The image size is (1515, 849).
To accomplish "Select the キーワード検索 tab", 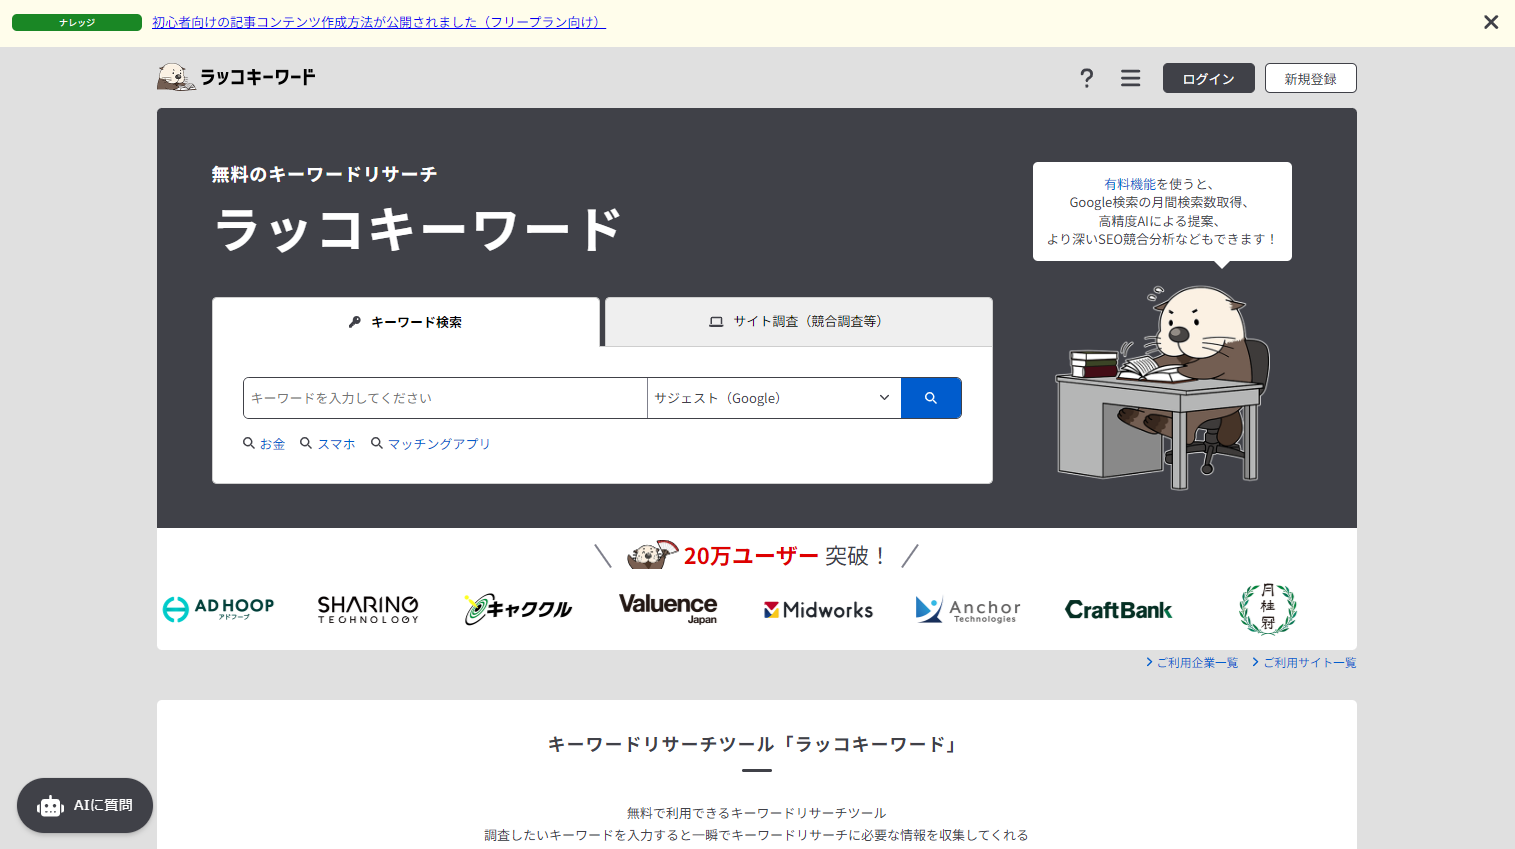I will point(406,322).
